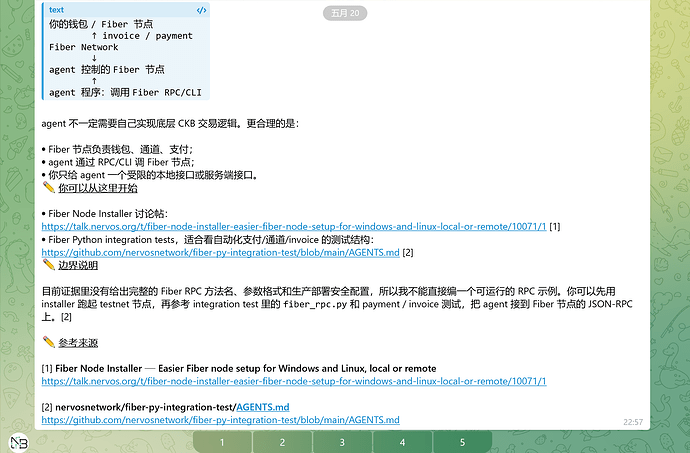The image size is (690, 453).
Task: Click the '↑ invoice / payment' code line
Action: pyautogui.click(x=142, y=36)
